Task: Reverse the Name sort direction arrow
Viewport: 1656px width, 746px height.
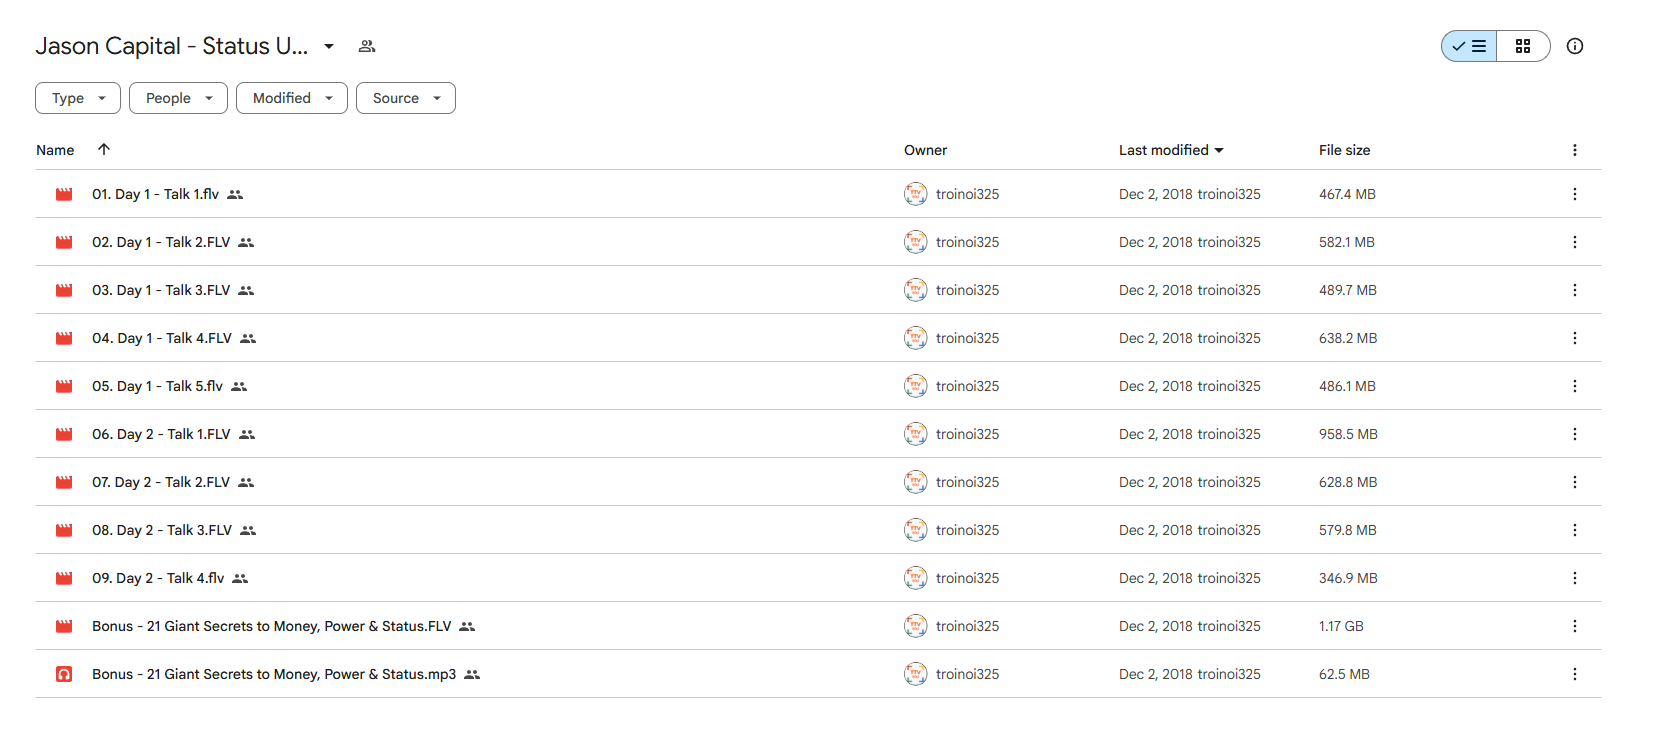Action: (x=104, y=149)
